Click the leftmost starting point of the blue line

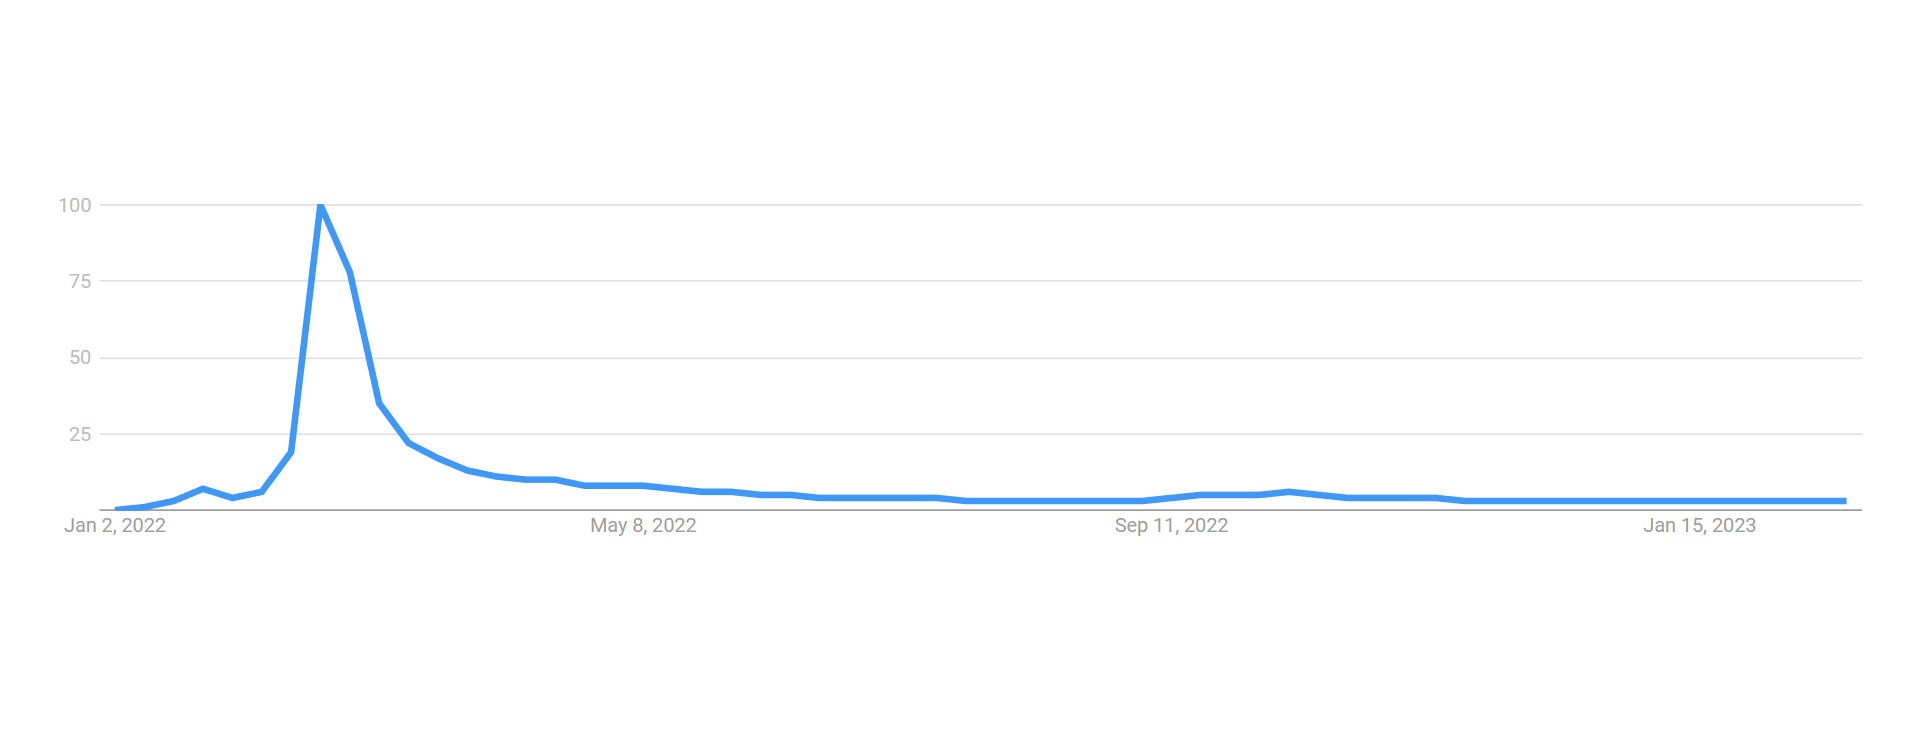click(x=117, y=509)
